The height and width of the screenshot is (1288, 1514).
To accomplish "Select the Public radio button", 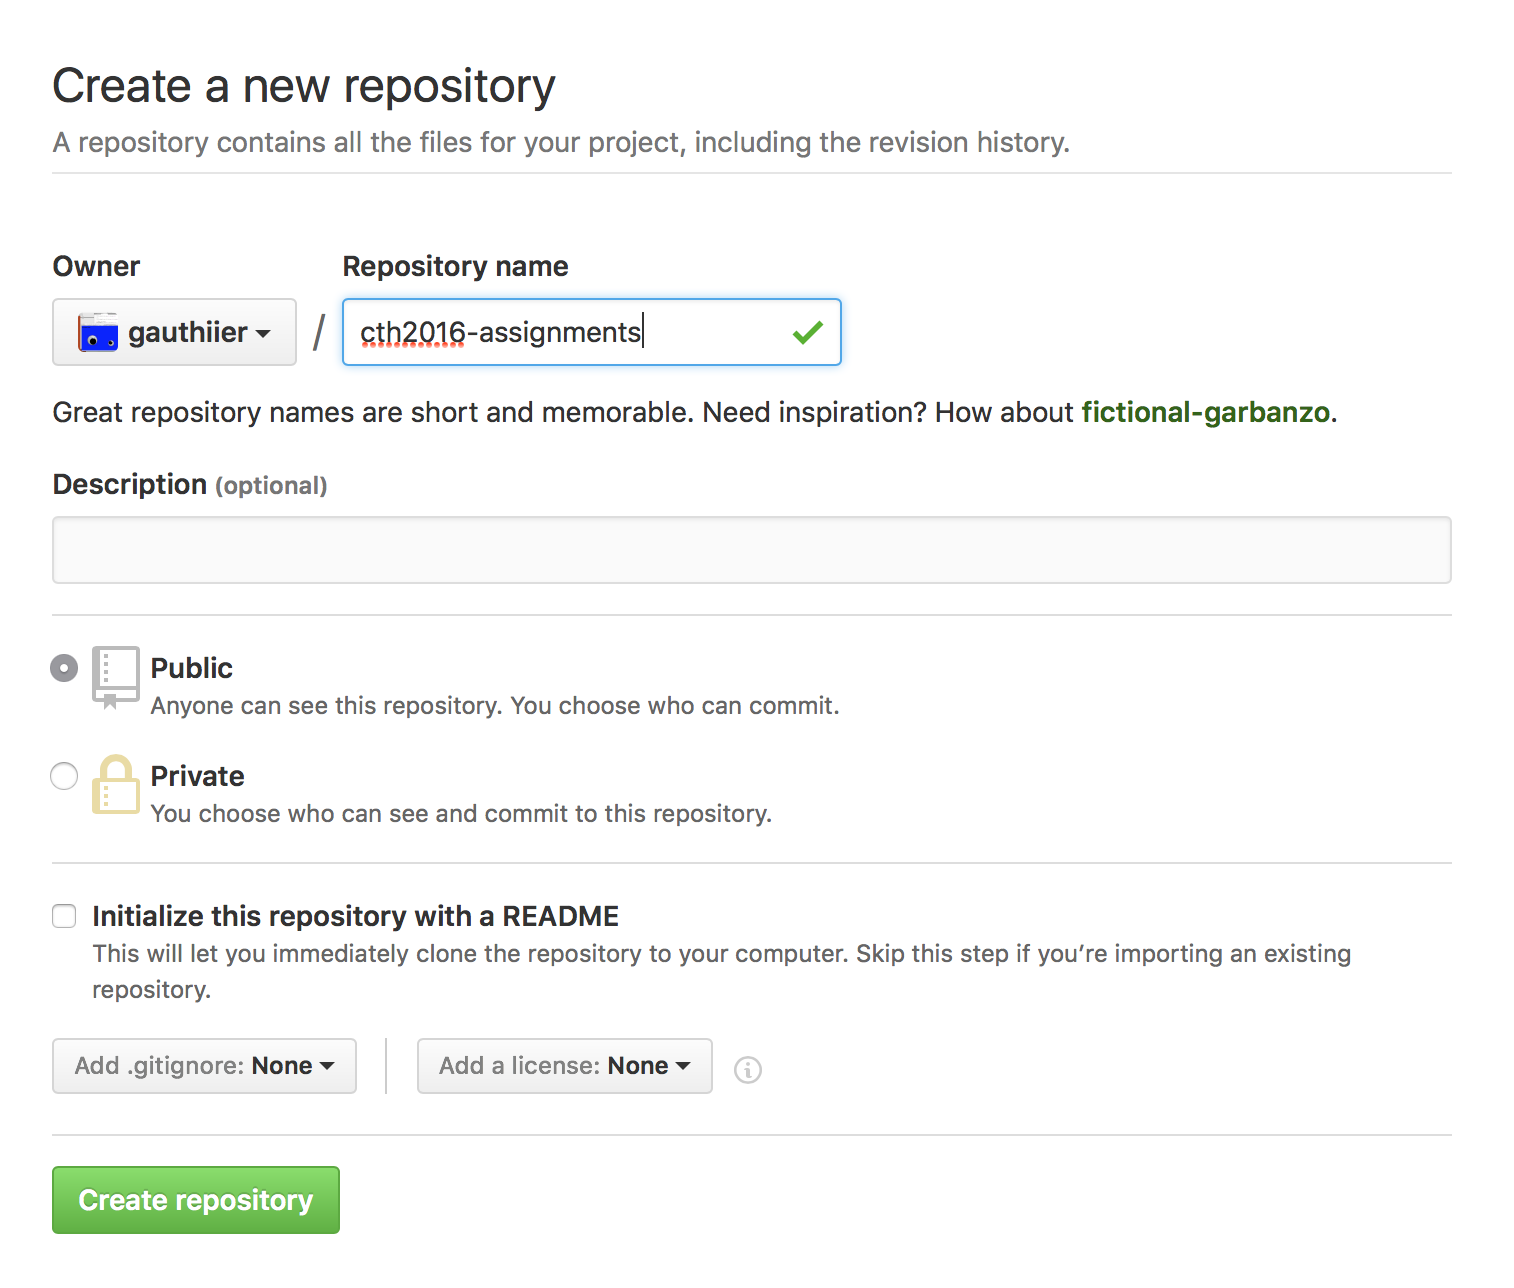I will pyautogui.click(x=64, y=668).
